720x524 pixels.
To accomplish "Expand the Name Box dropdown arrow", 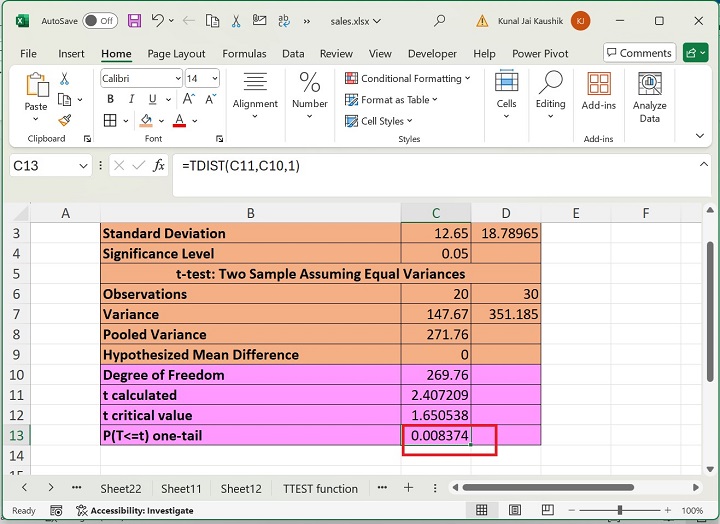I will click(83, 165).
